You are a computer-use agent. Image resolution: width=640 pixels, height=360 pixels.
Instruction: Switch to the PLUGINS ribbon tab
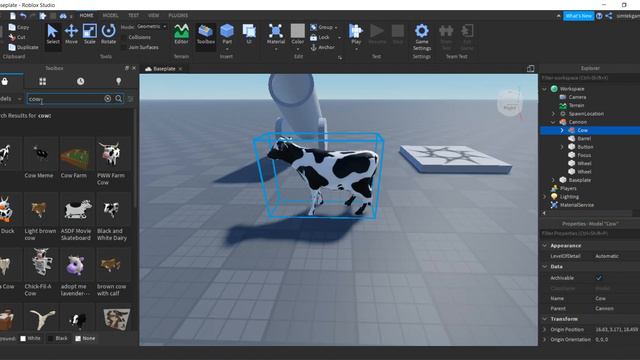tap(178, 16)
